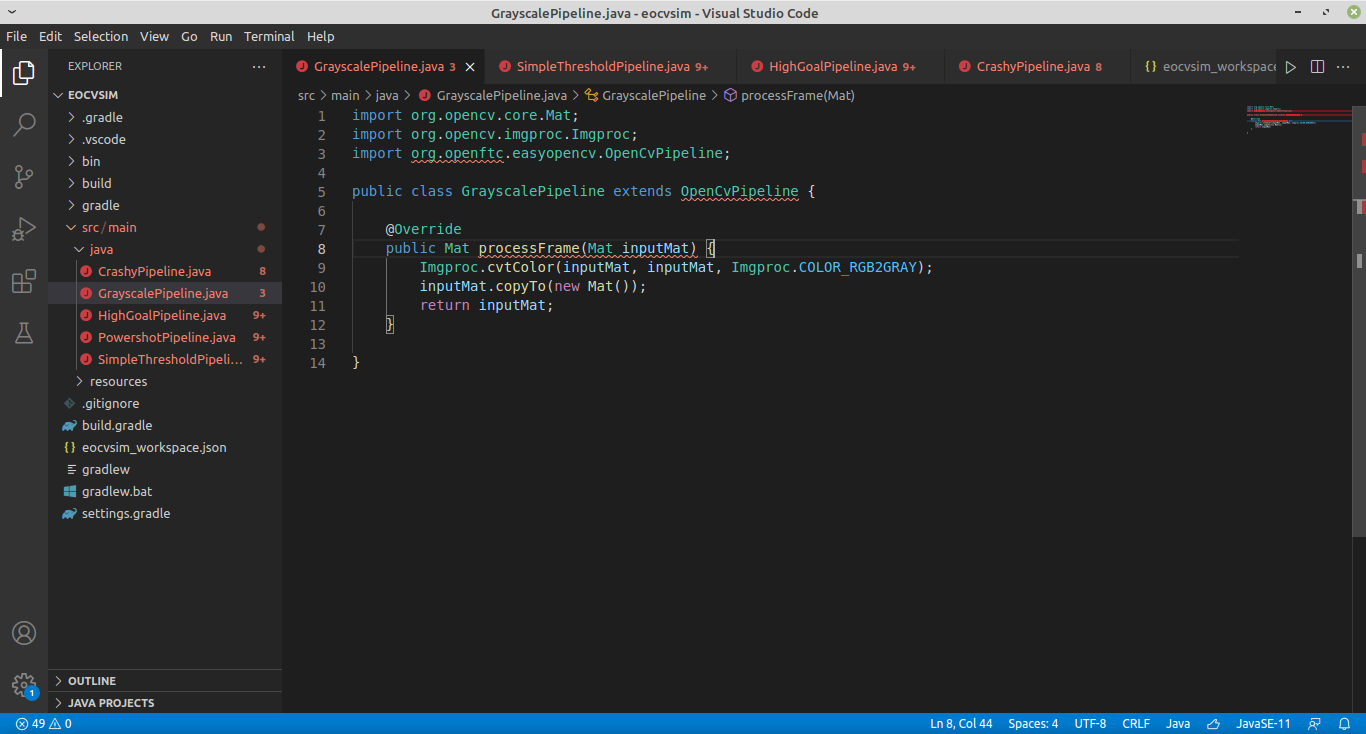Open editor More Actions ellipsis
Screen dimensions: 1366x734
pos(1345,67)
